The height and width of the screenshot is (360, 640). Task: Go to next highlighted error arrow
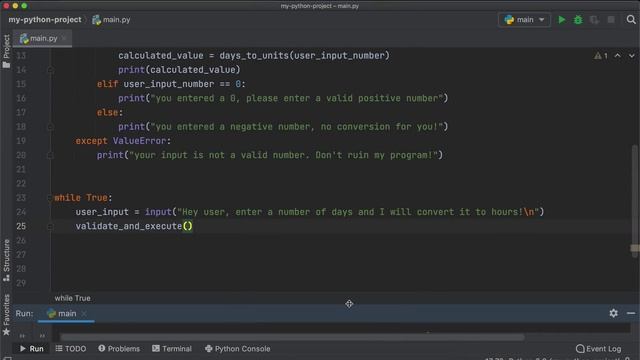point(631,56)
